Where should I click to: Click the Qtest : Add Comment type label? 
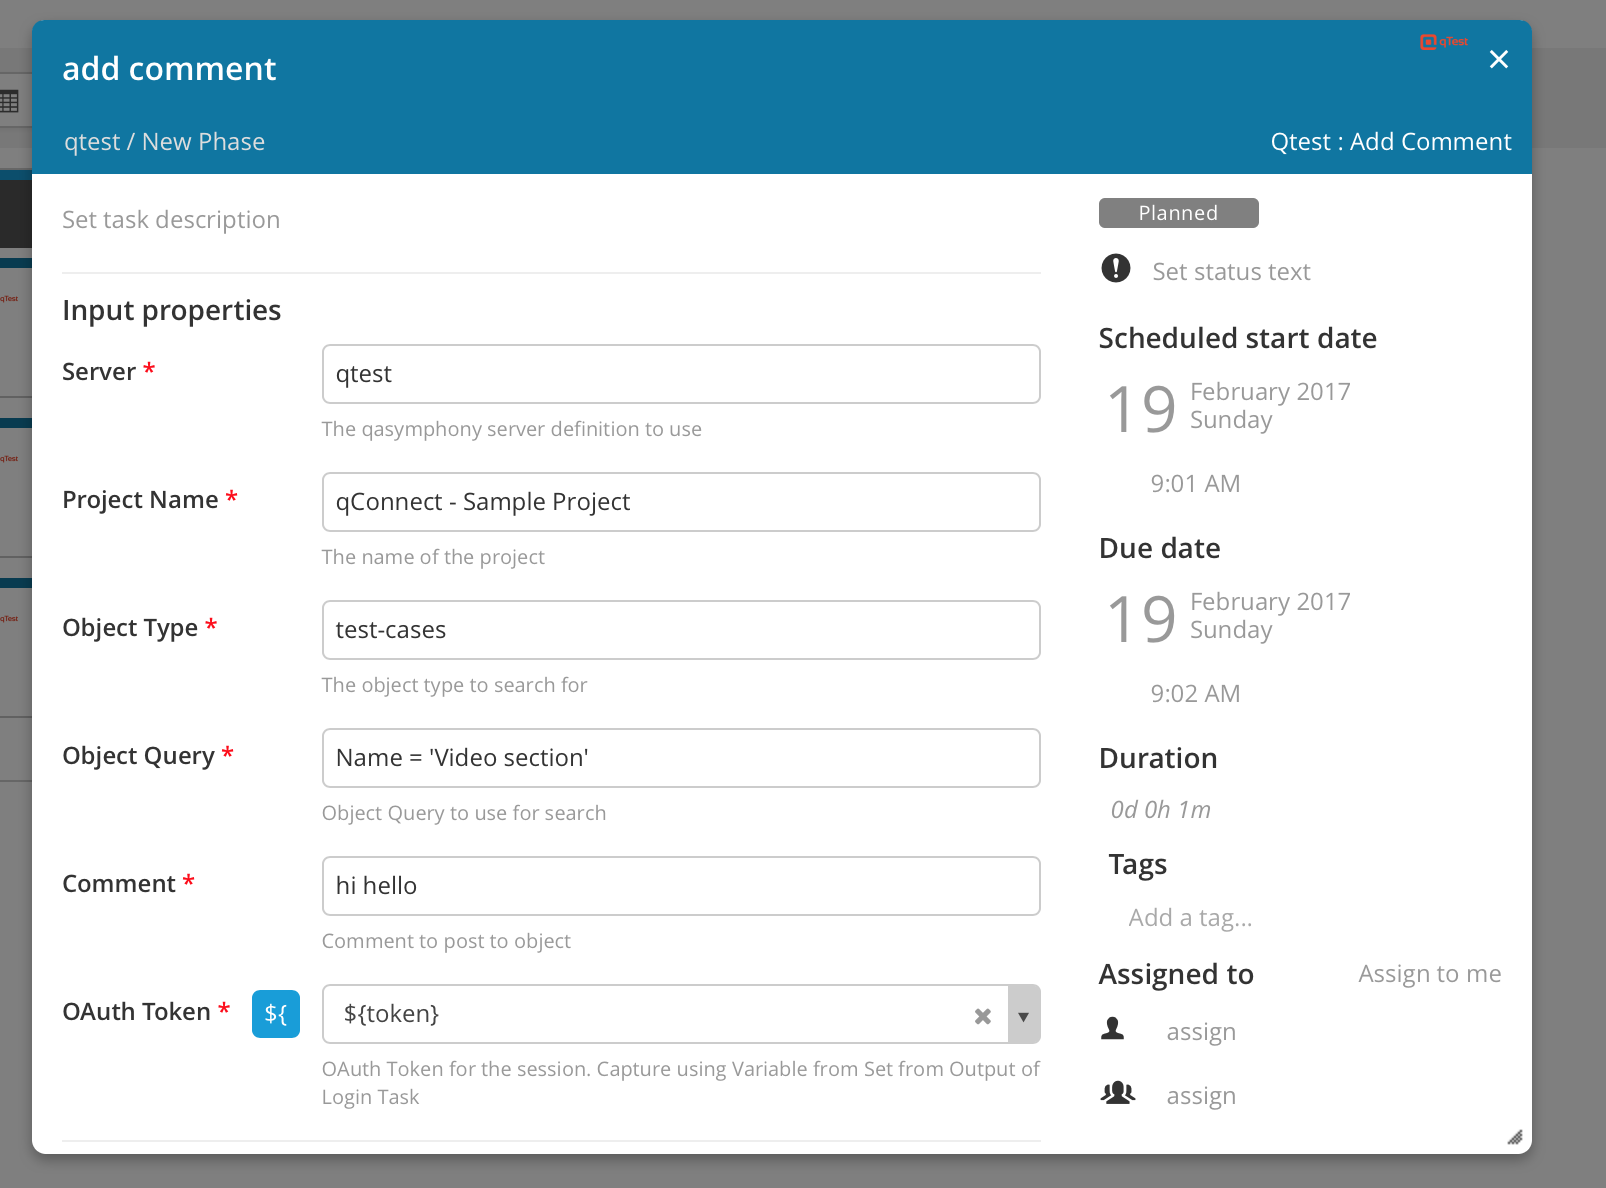(1390, 142)
